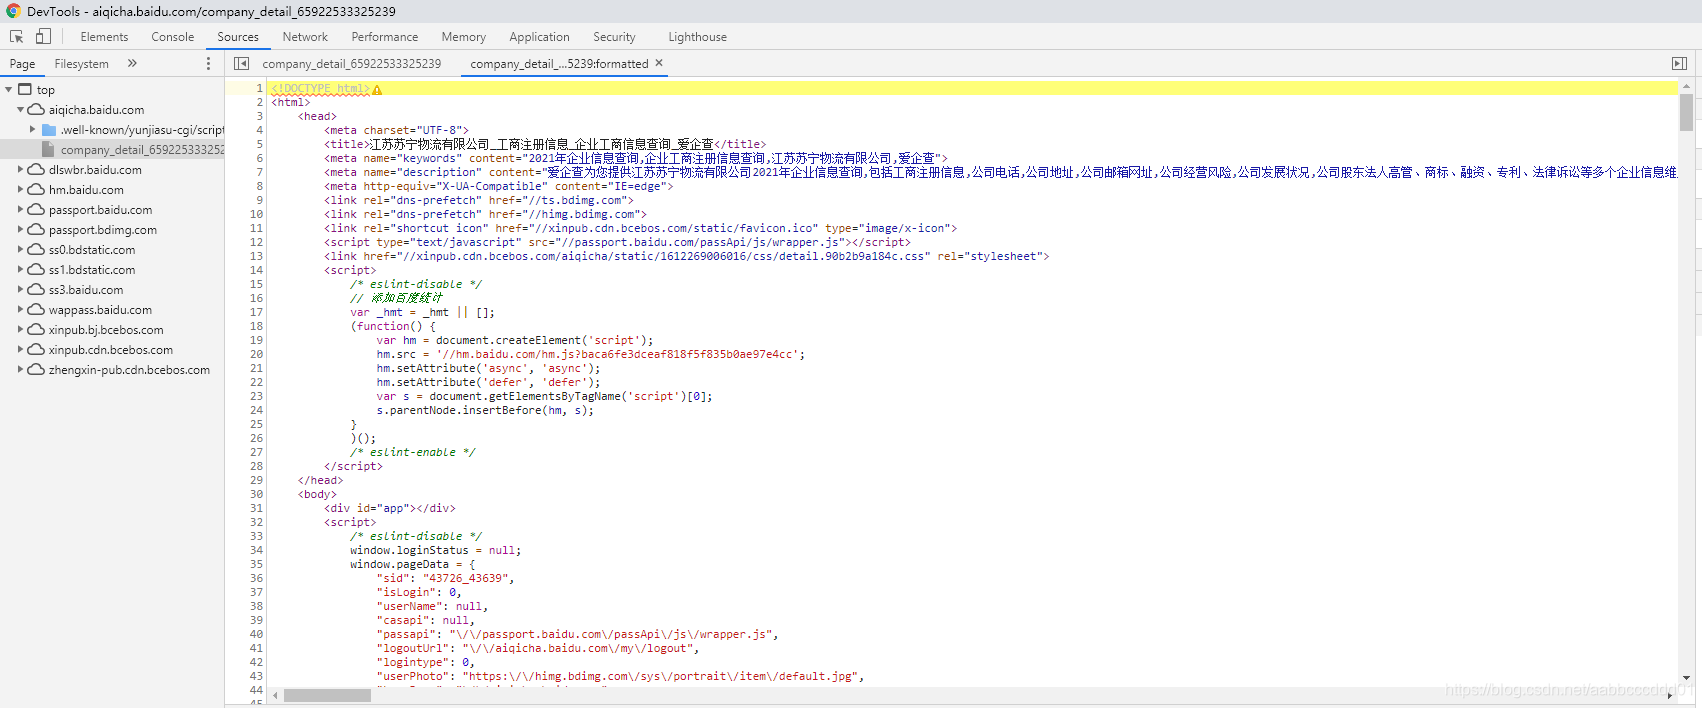Hide the navigator sidebar icon
1702x708 pixels.
(x=241, y=63)
